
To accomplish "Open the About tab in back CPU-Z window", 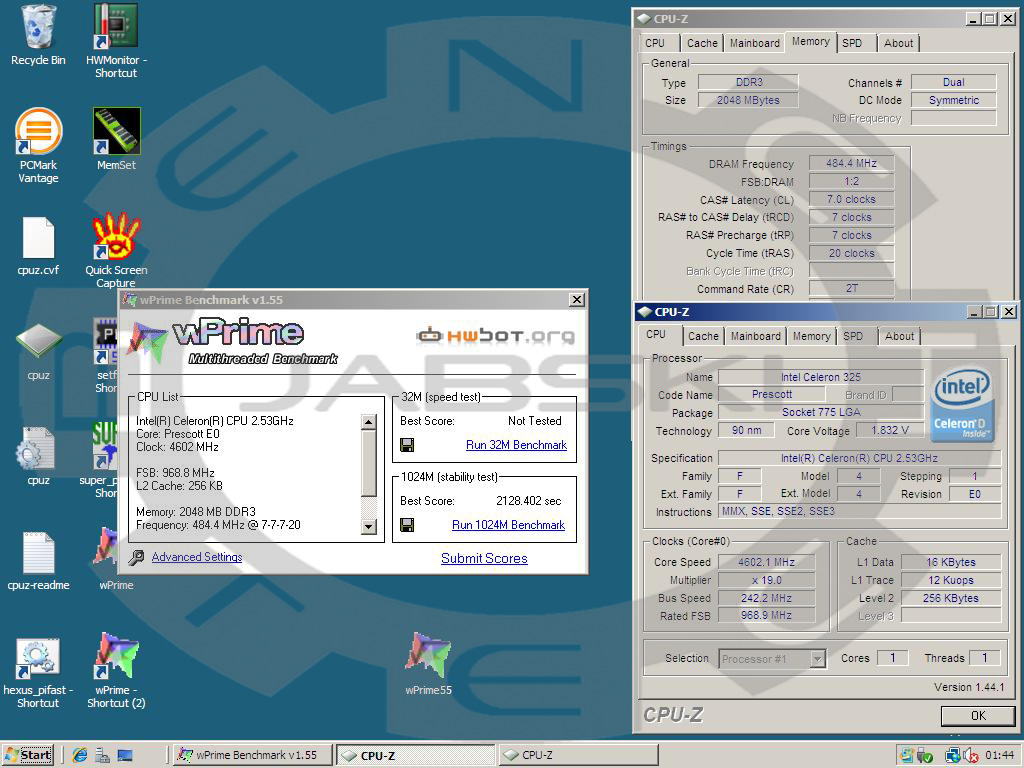I will point(899,43).
